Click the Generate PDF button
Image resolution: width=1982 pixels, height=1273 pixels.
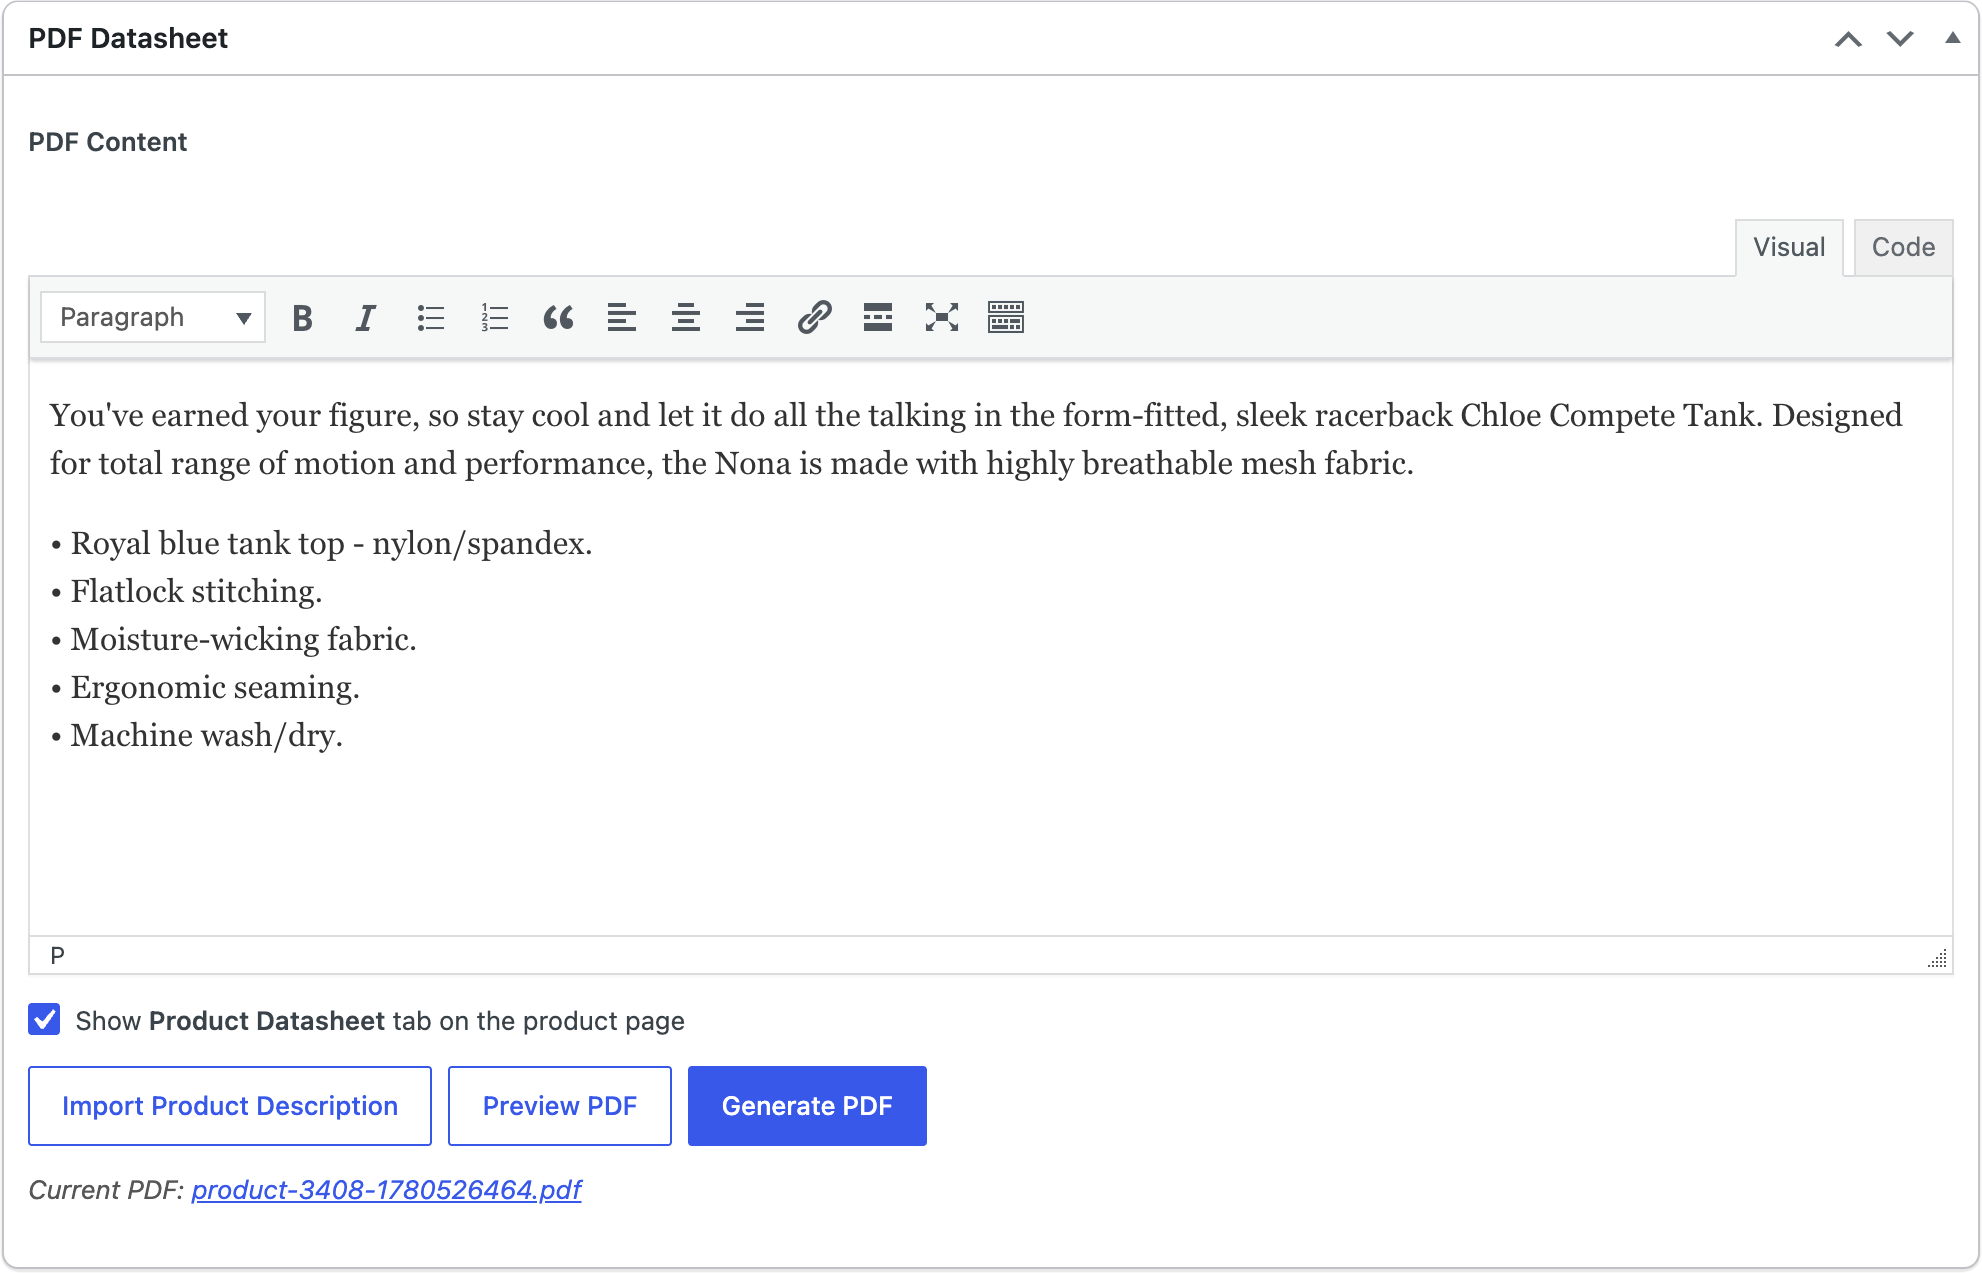807,1106
